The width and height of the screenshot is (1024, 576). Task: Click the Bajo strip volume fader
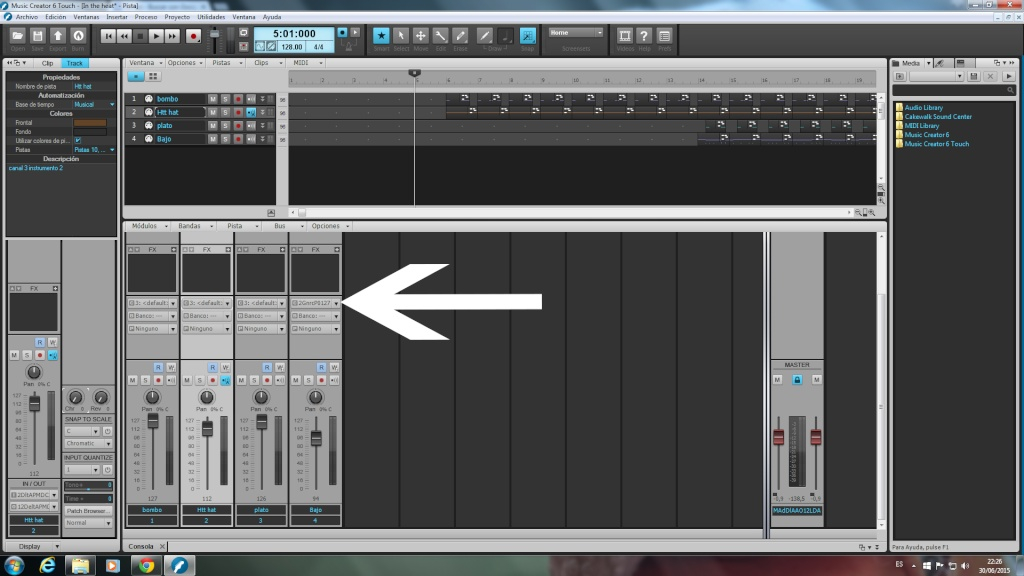click(x=316, y=439)
